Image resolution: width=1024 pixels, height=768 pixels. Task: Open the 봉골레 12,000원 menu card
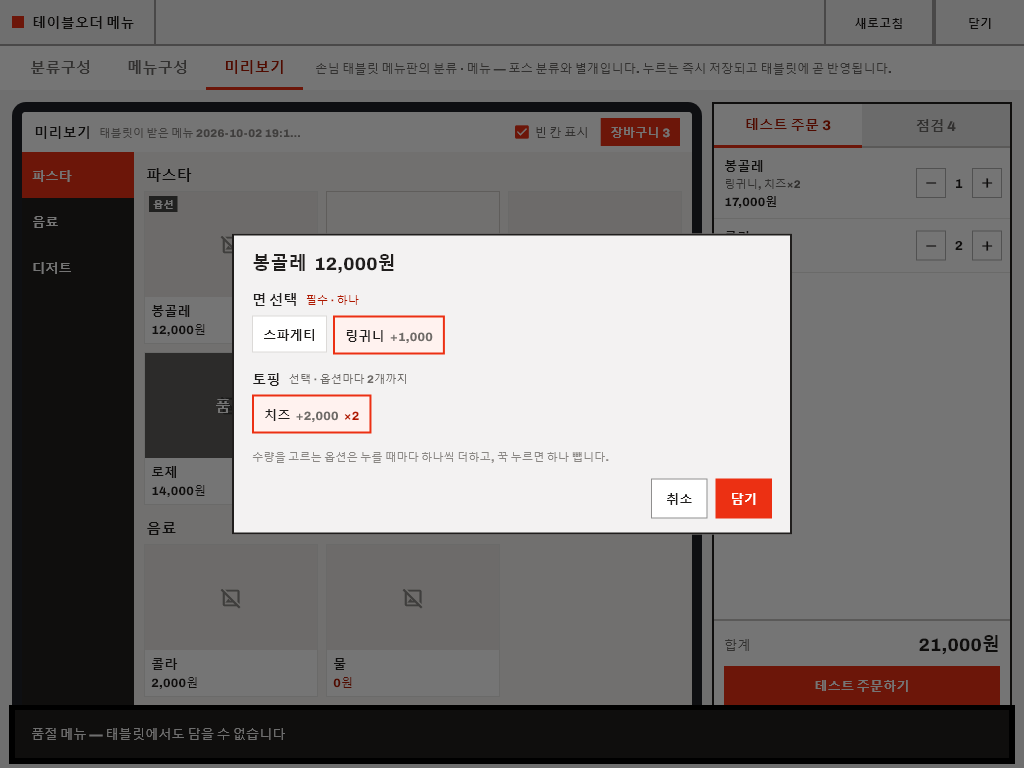tap(188, 267)
